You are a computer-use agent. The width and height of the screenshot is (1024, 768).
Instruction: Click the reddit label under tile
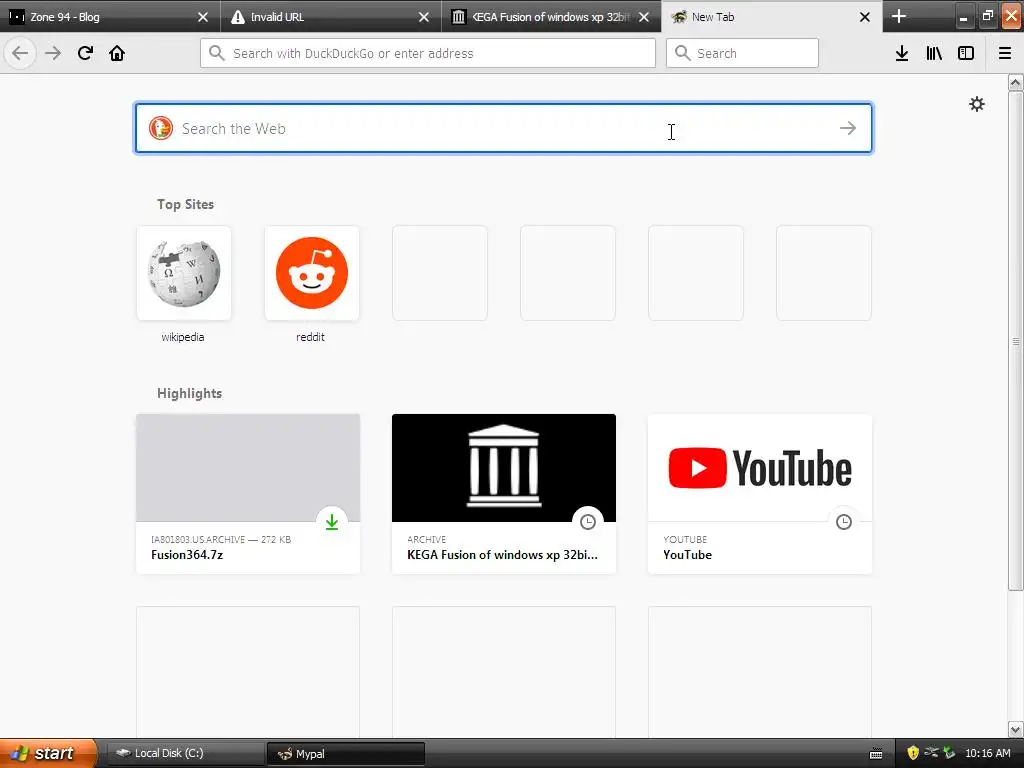310,337
